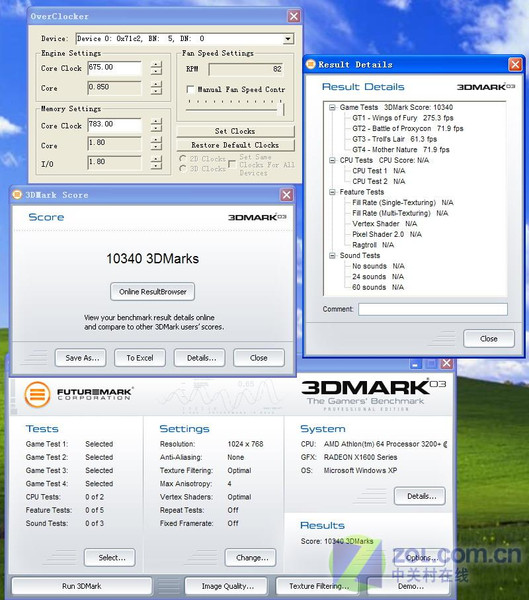Open Texture Filtering options

point(319,586)
